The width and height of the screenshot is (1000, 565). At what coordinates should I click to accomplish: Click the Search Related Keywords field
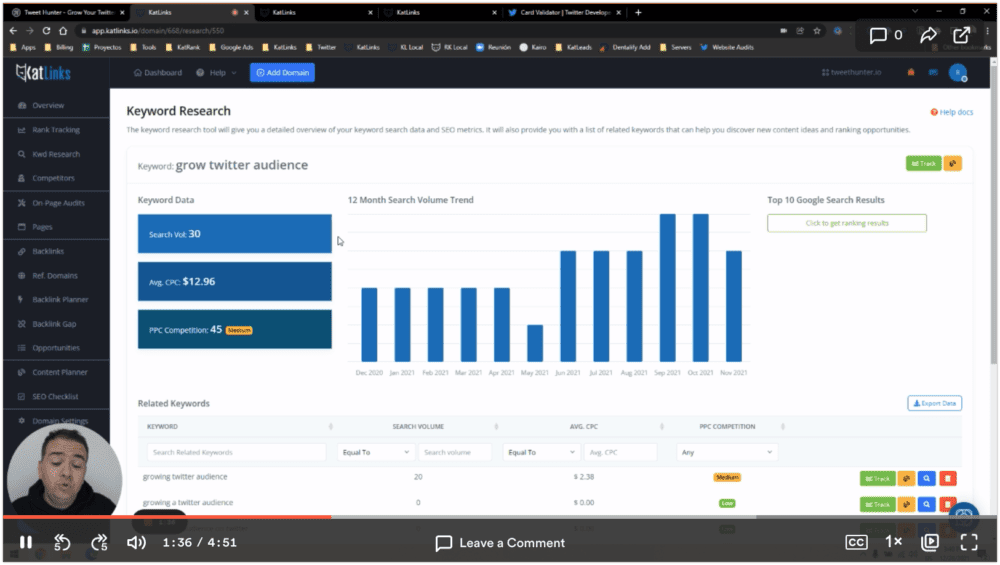(236, 452)
